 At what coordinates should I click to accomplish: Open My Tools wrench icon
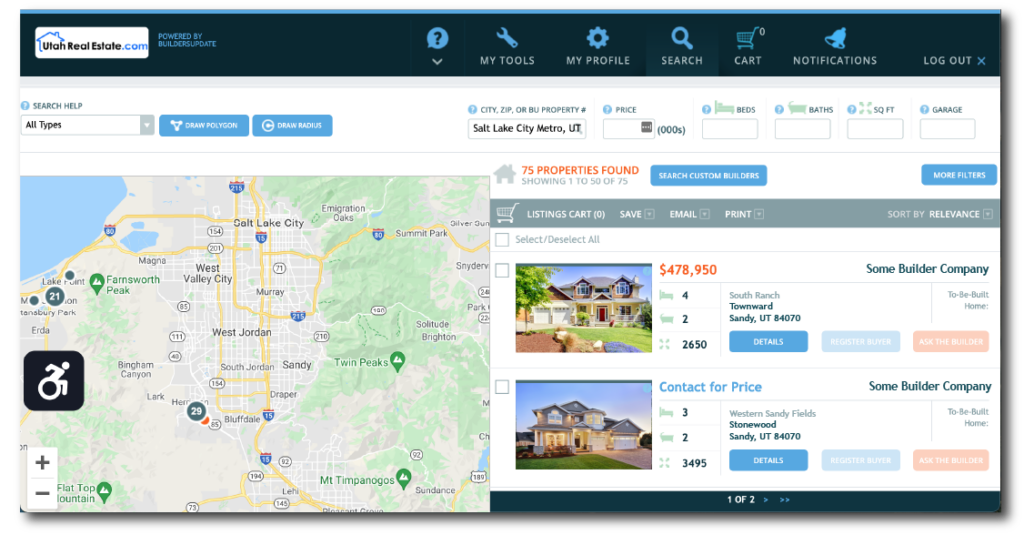(507, 39)
